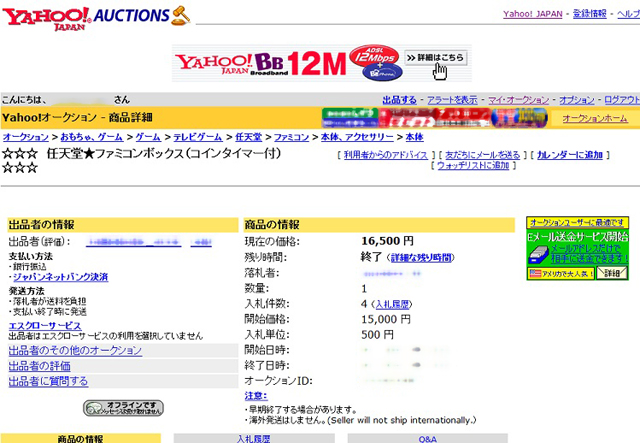This screenshot has height=443, width=640.
Task: Open メールアドレスだけで相手に送金できます link
Action: coord(589,254)
